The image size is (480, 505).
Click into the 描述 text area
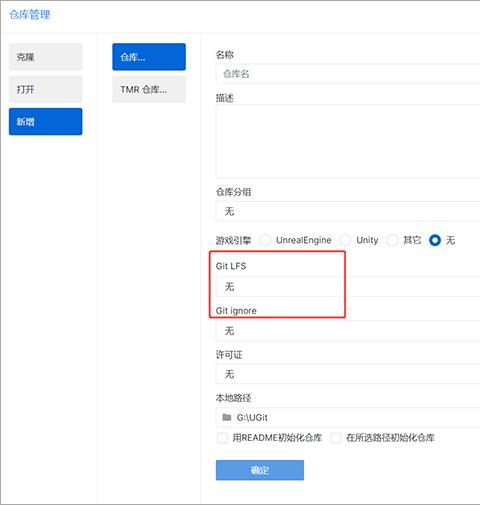tap(348, 141)
